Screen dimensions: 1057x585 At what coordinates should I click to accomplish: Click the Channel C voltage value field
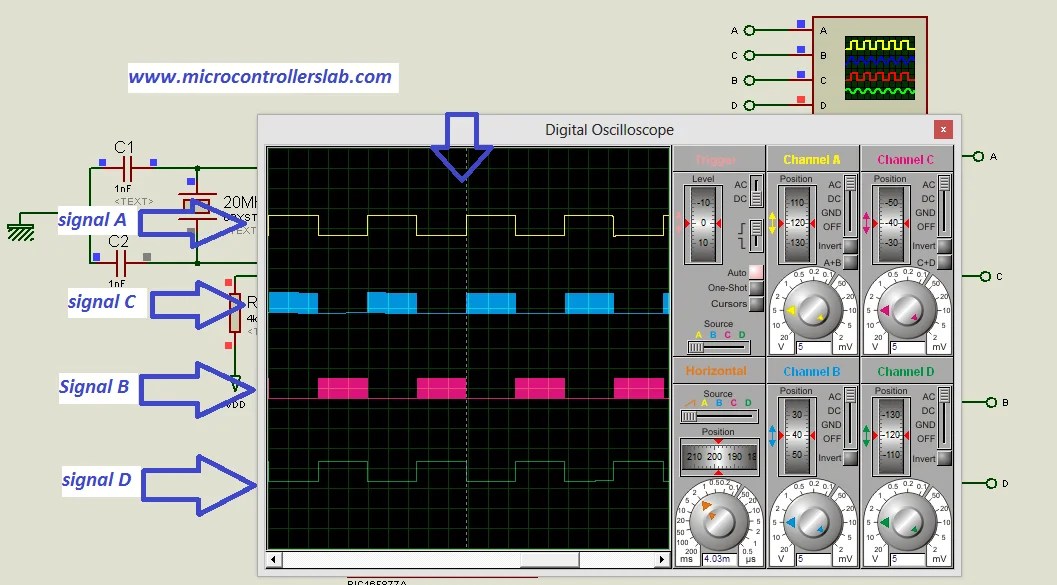[x=907, y=348]
